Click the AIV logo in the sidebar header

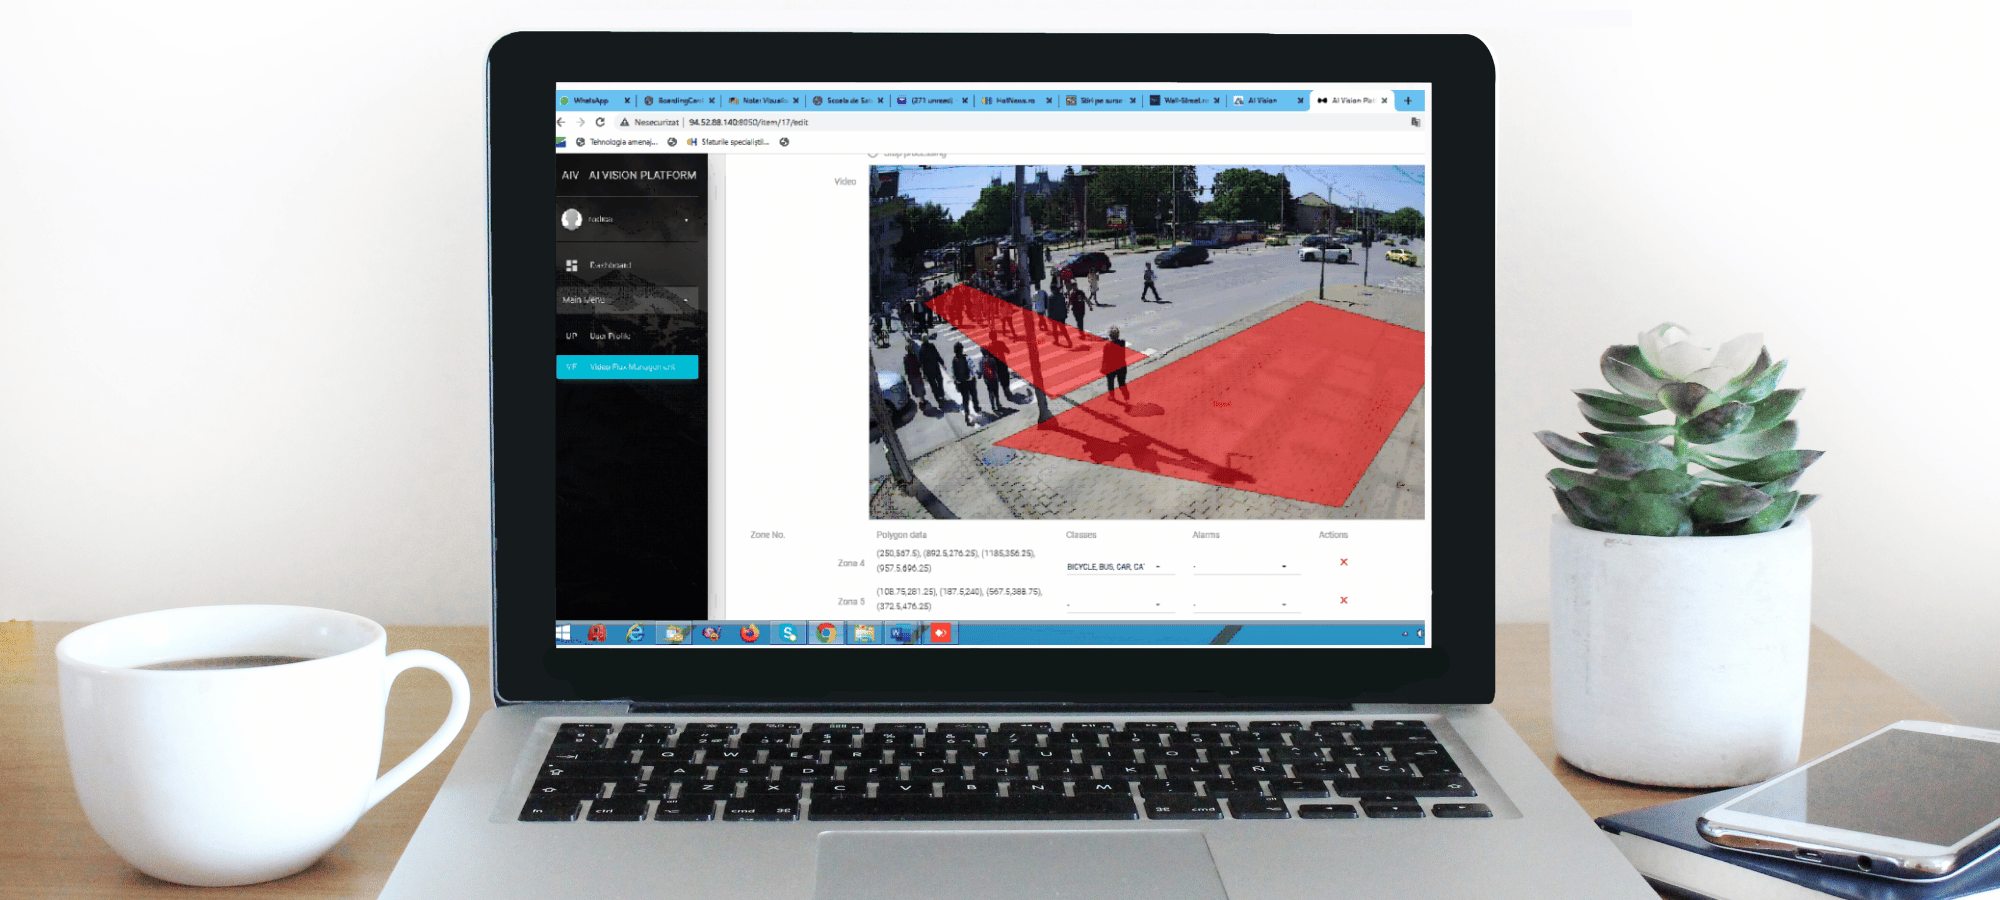[x=570, y=174]
